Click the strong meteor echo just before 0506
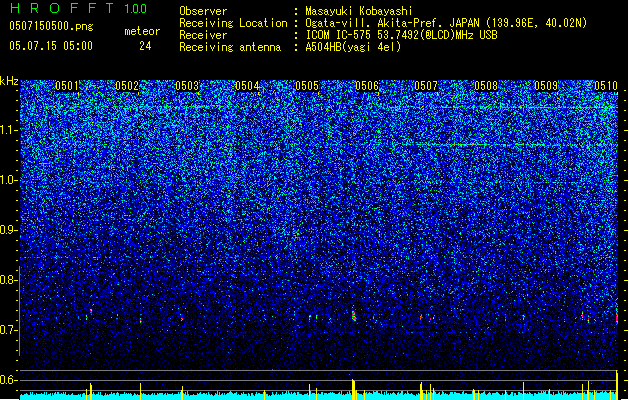The image size is (629, 400). [354, 315]
